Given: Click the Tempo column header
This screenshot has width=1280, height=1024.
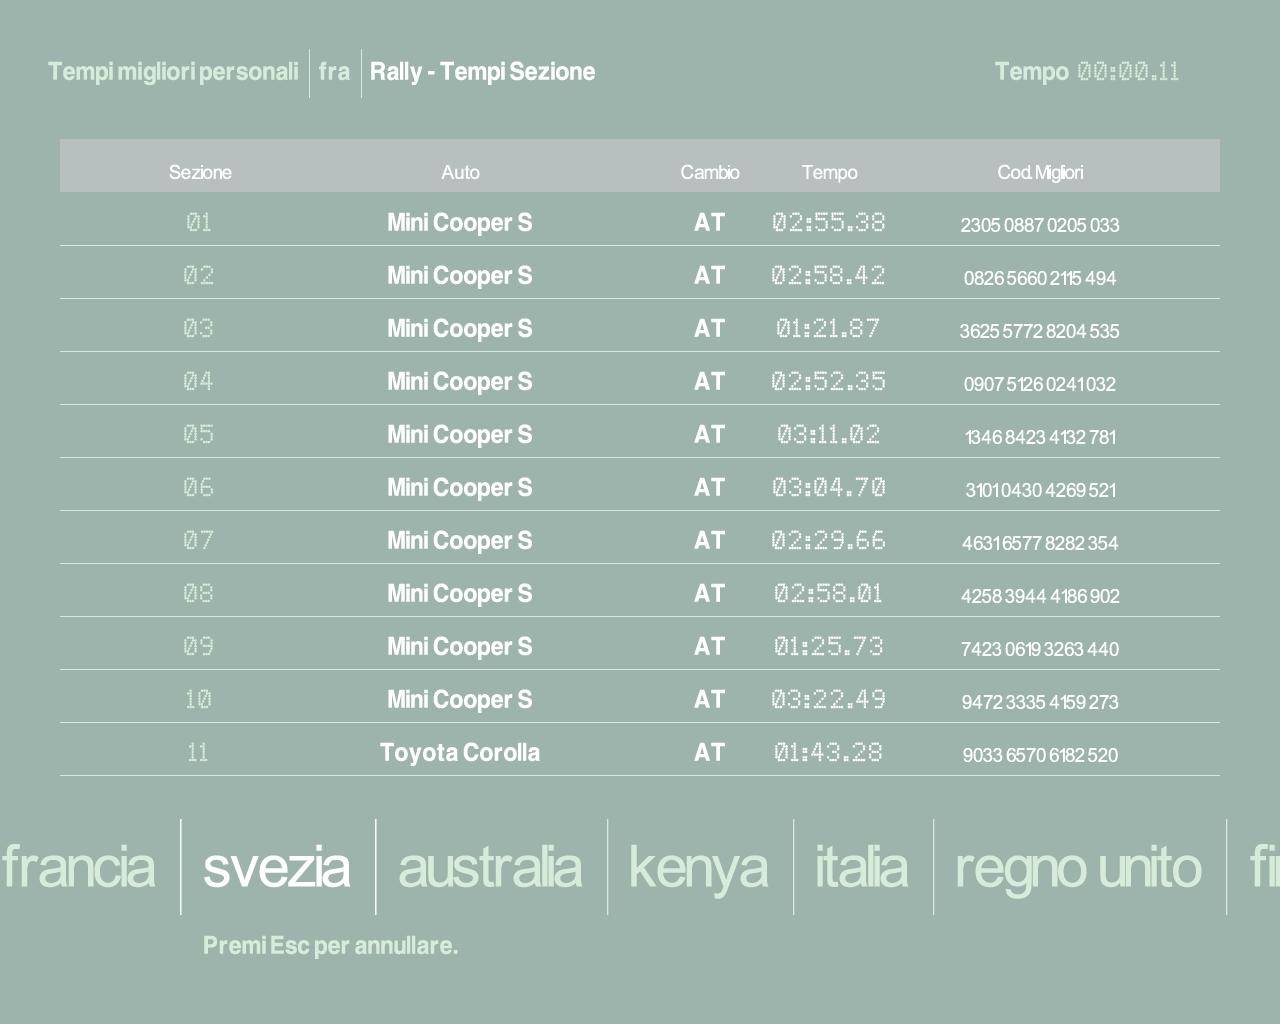Looking at the screenshot, I should coord(829,172).
